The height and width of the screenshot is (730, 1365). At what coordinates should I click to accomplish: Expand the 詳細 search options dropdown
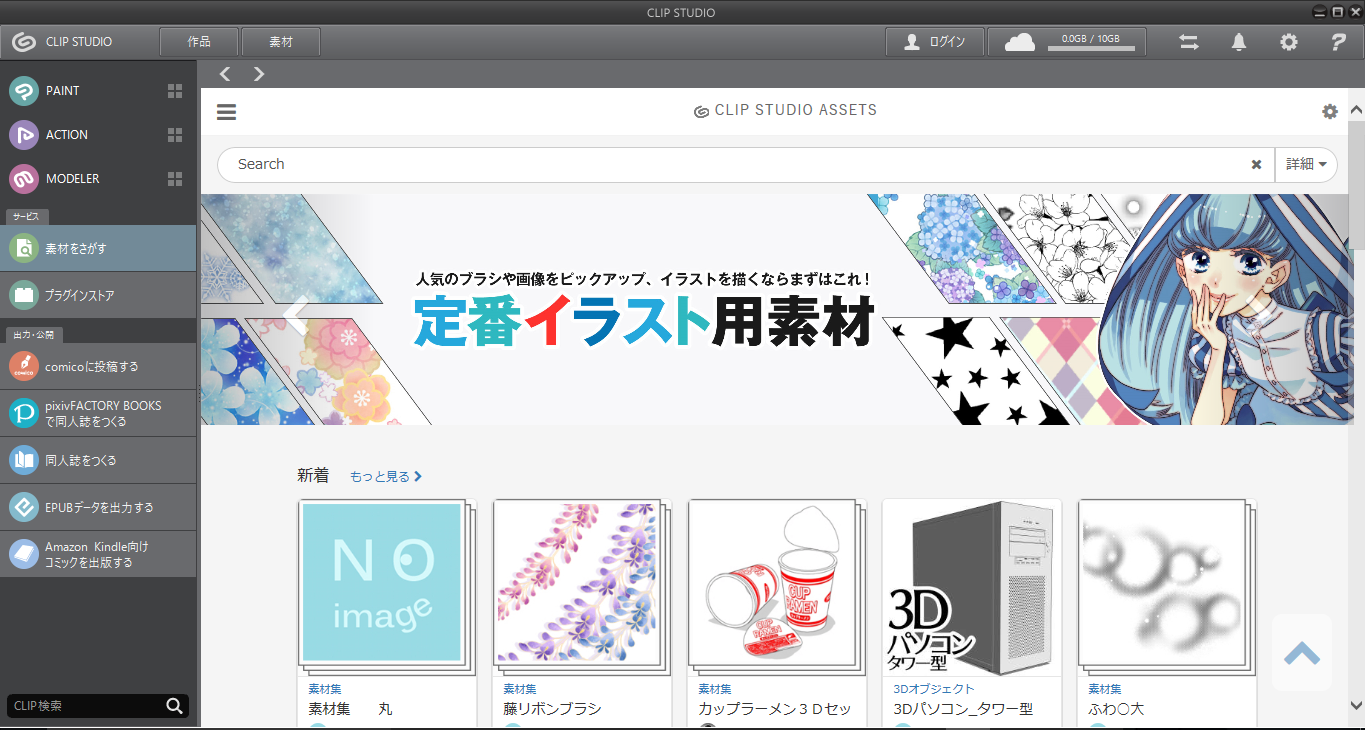click(1306, 165)
